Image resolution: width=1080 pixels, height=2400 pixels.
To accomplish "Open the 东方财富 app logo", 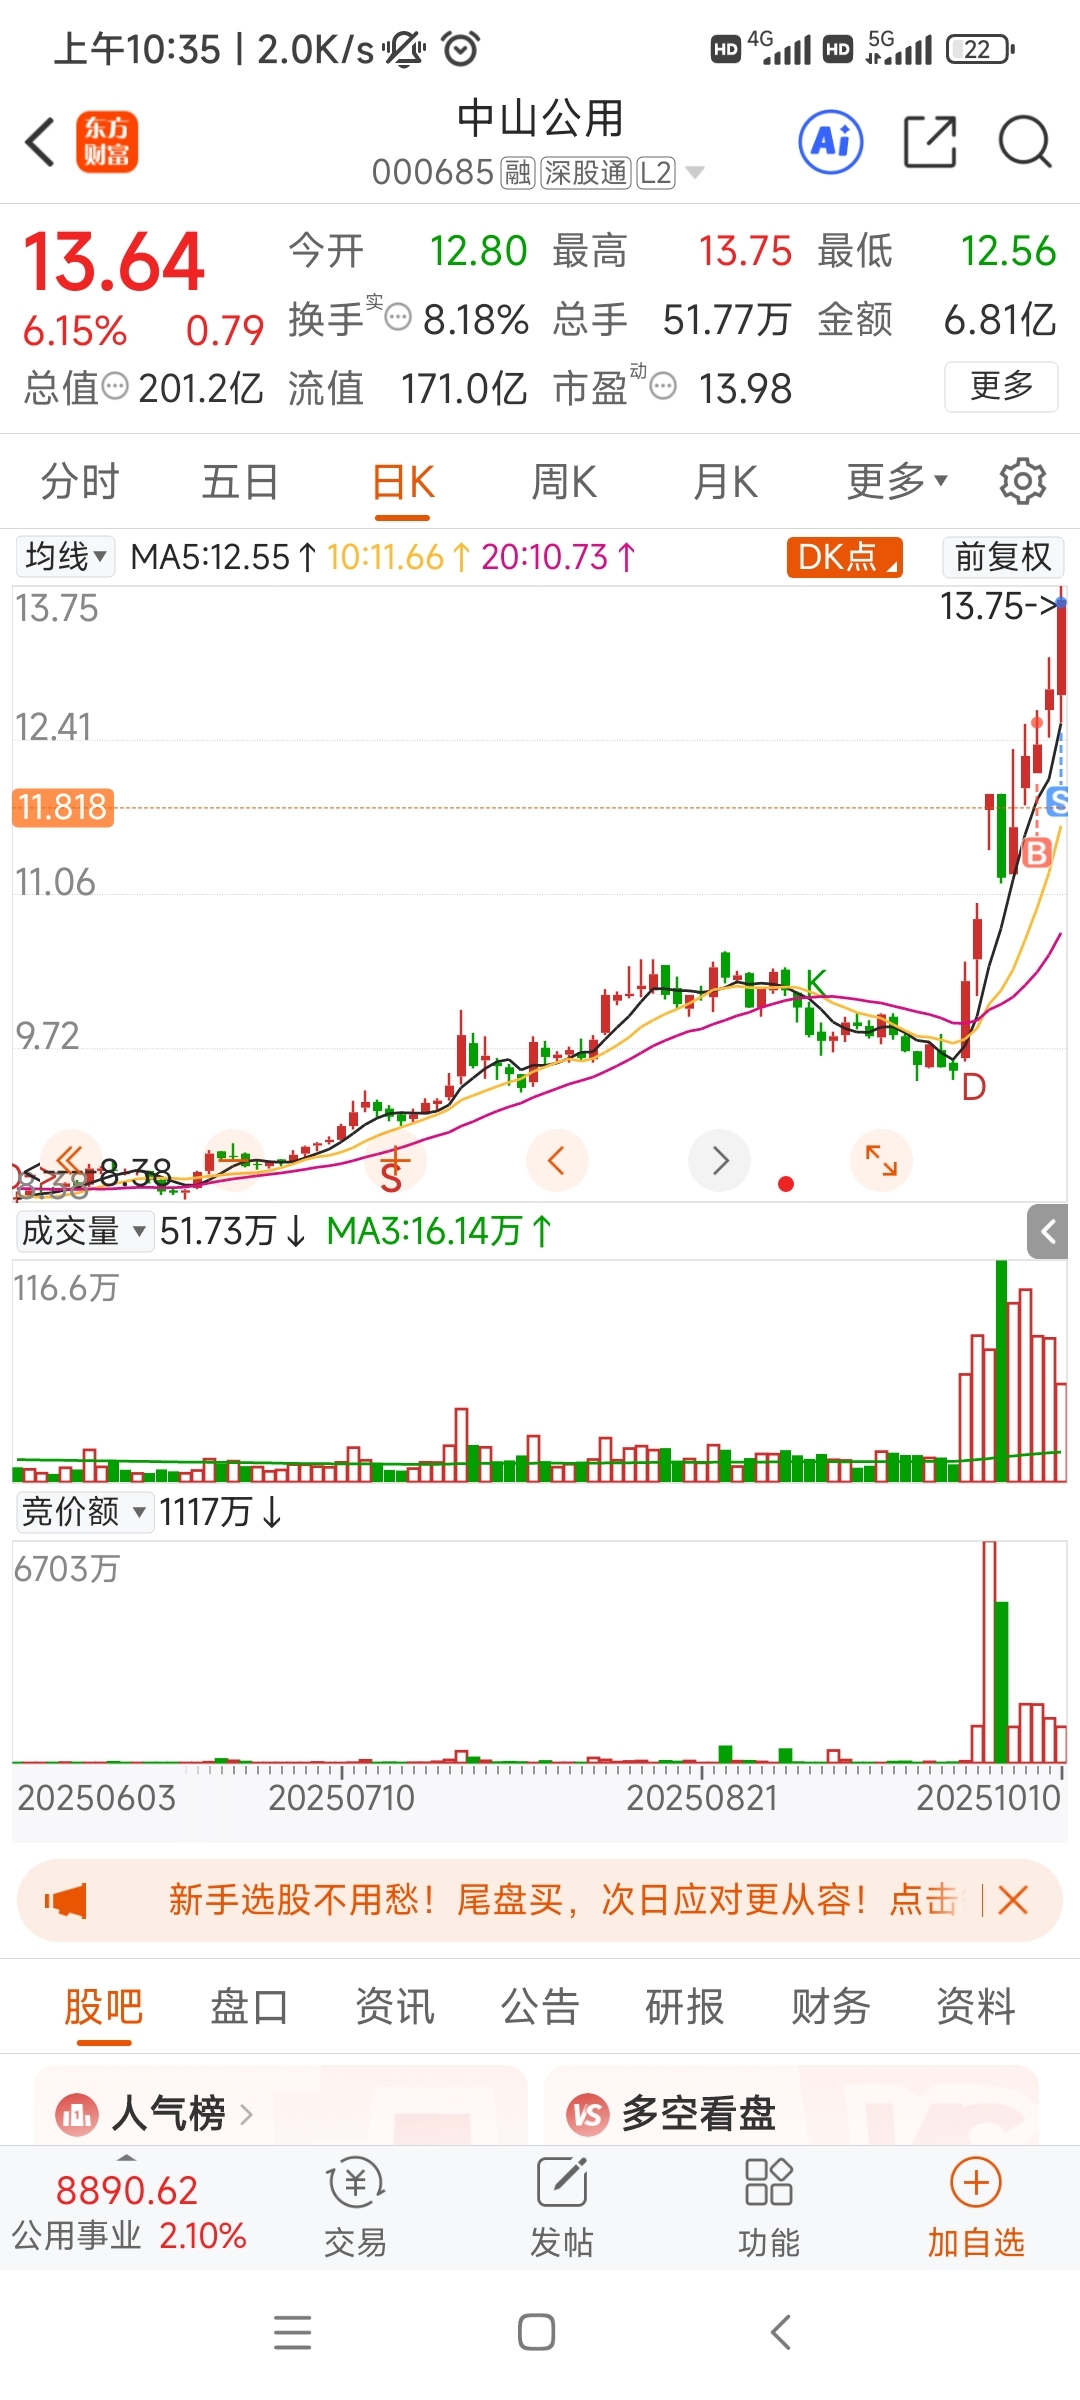I will coord(107,141).
